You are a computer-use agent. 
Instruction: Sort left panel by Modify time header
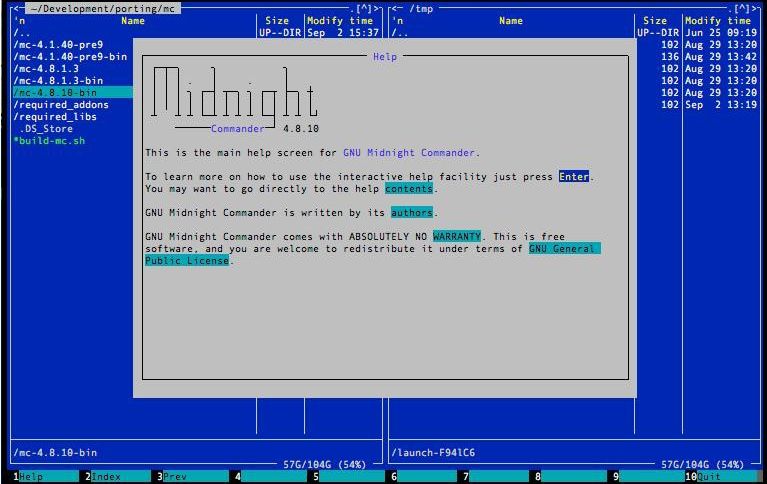point(340,21)
